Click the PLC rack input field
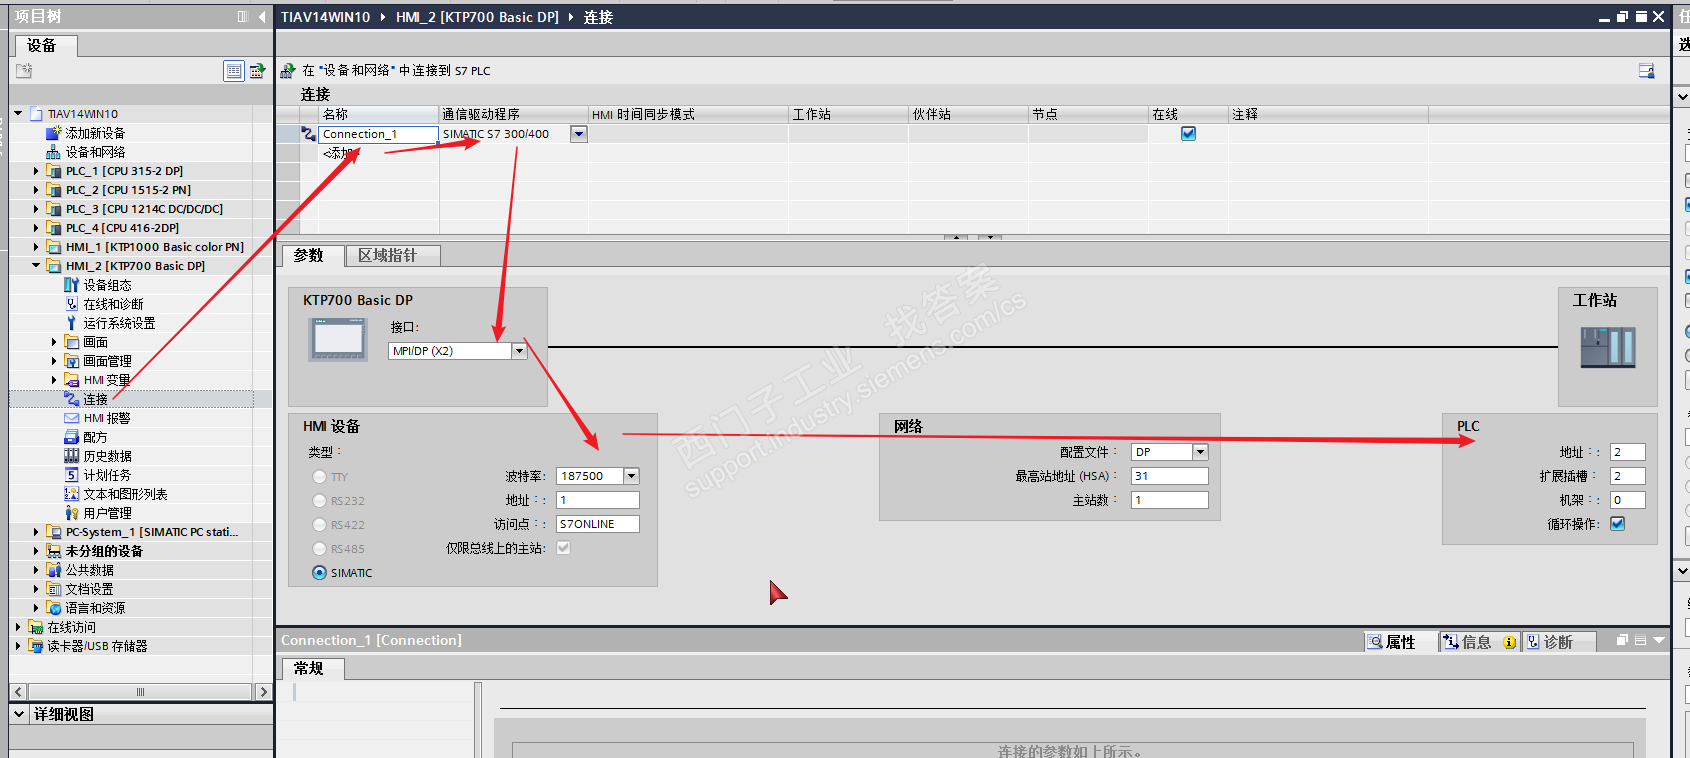 coord(1627,500)
